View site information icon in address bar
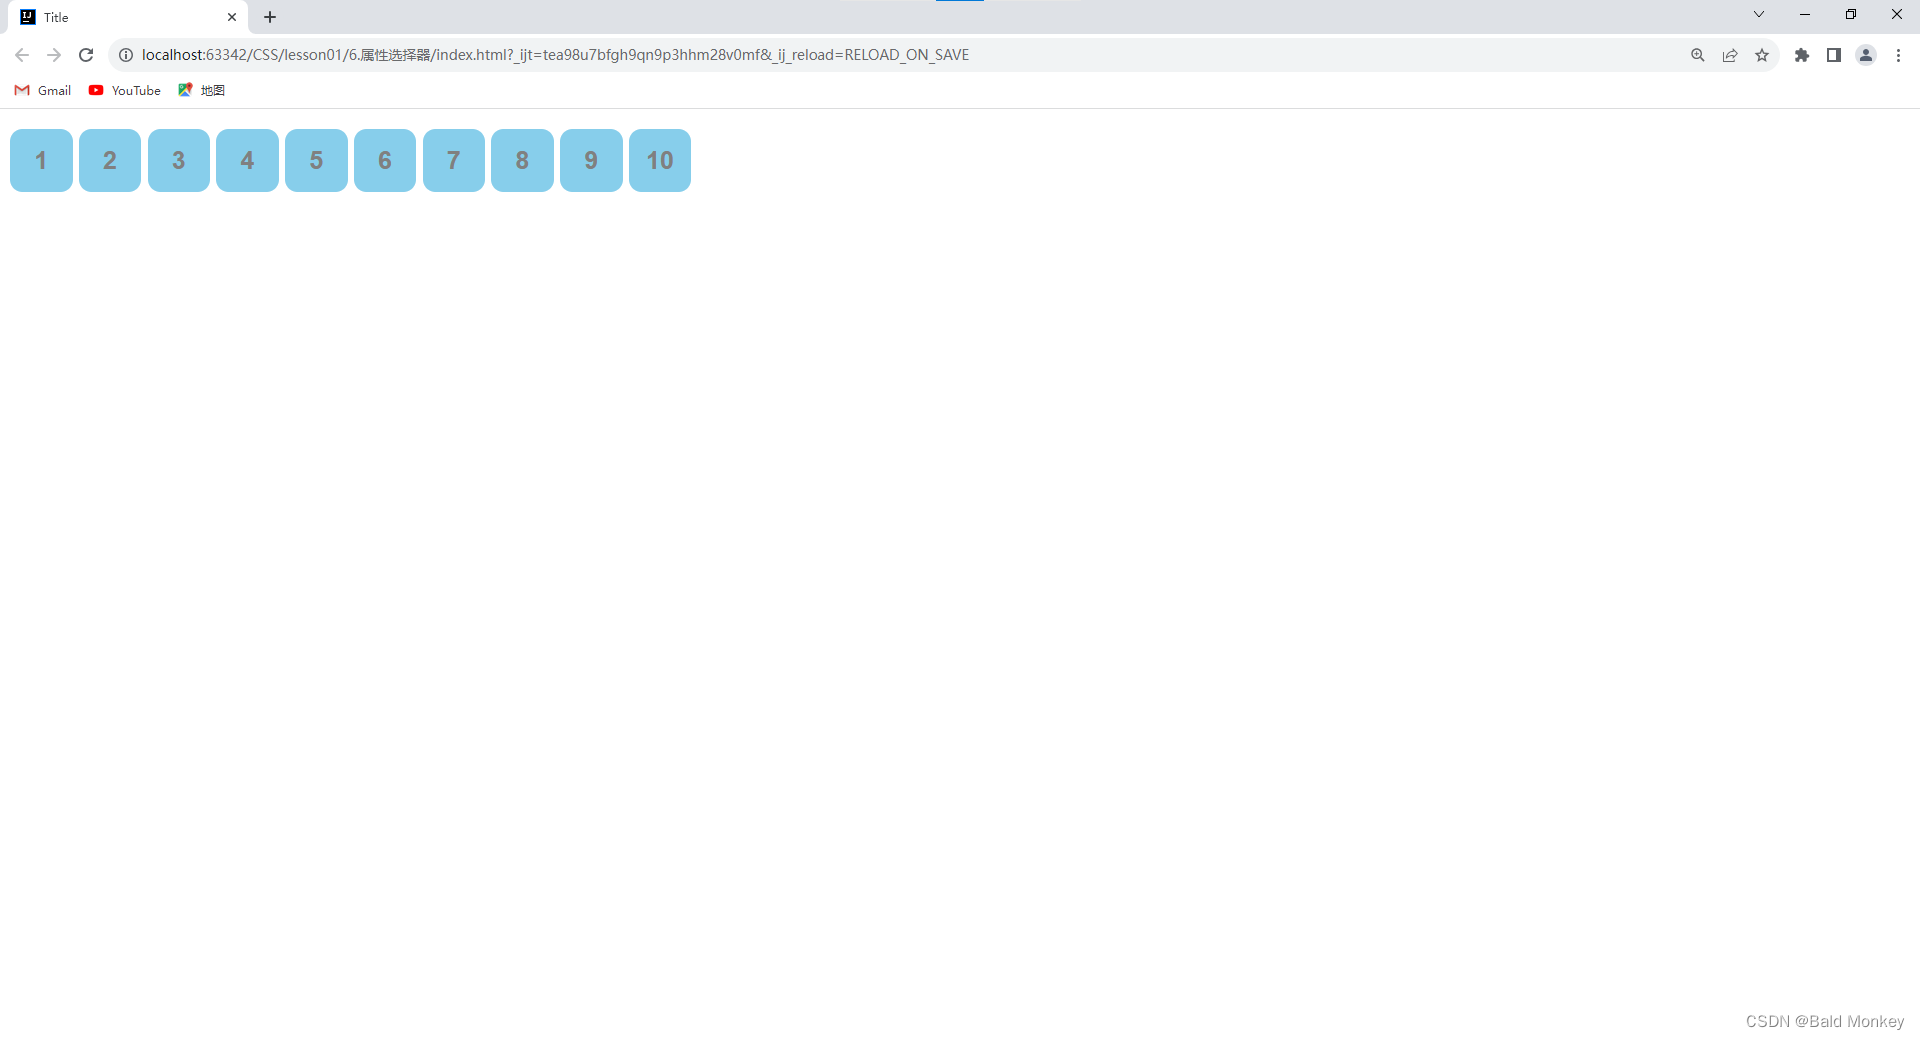1920x1040 pixels. pyautogui.click(x=126, y=55)
